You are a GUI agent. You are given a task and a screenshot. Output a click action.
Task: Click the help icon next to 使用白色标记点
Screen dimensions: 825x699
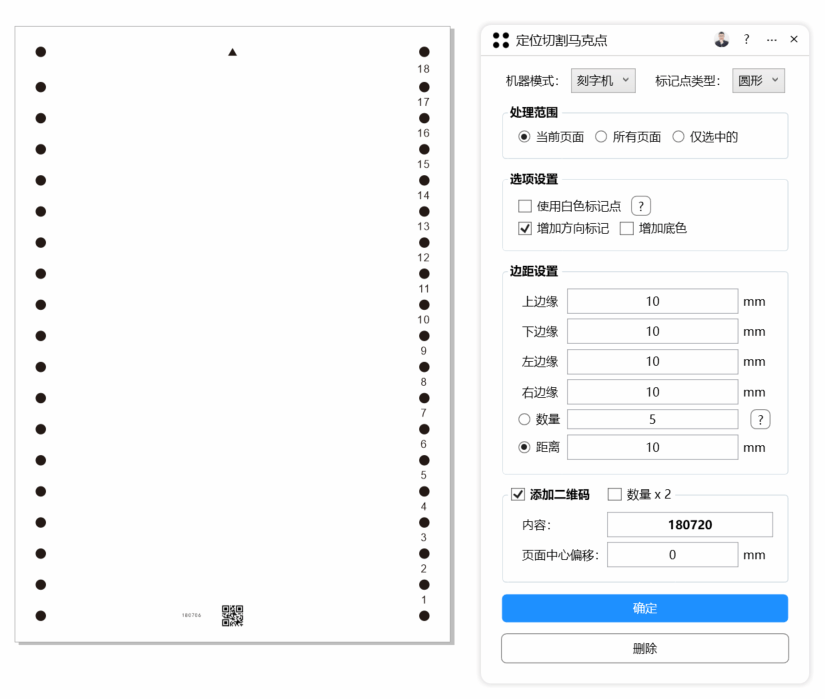[x=641, y=206]
